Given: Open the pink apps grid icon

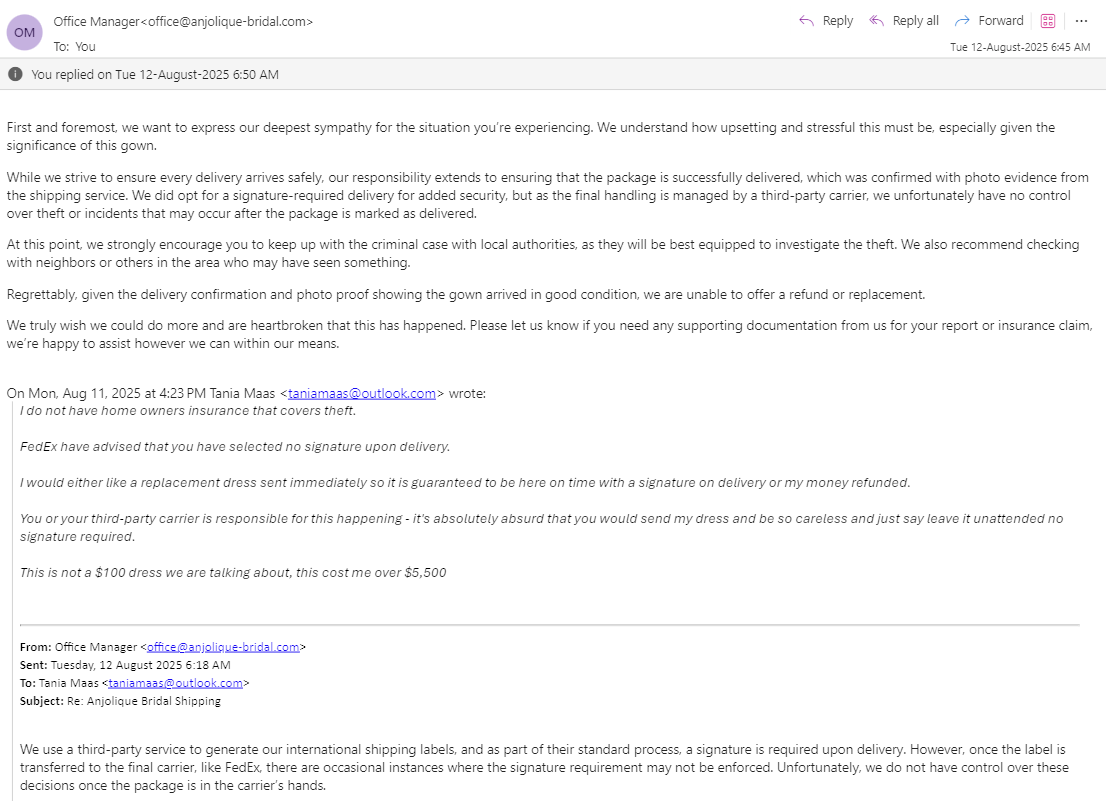Looking at the screenshot, I should (1048, 21).
